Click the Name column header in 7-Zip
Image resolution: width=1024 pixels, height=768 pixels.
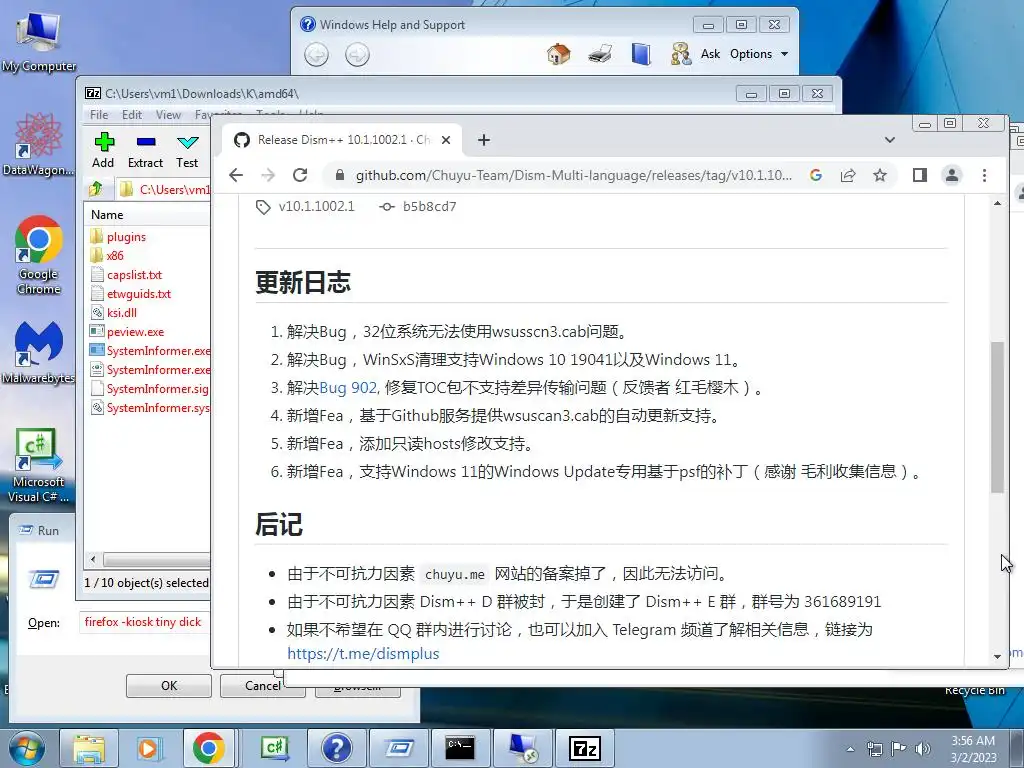[x=148, y=215]
